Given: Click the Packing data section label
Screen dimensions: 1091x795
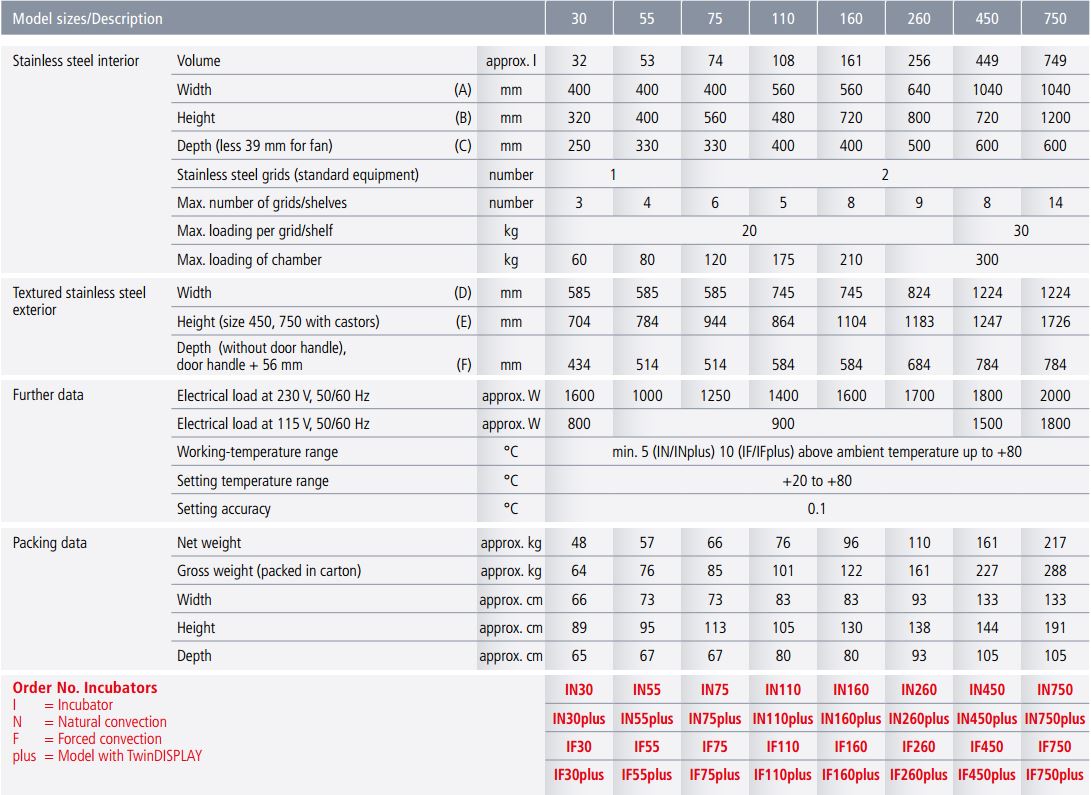Looking at the screenshot, I should point(50,543).
